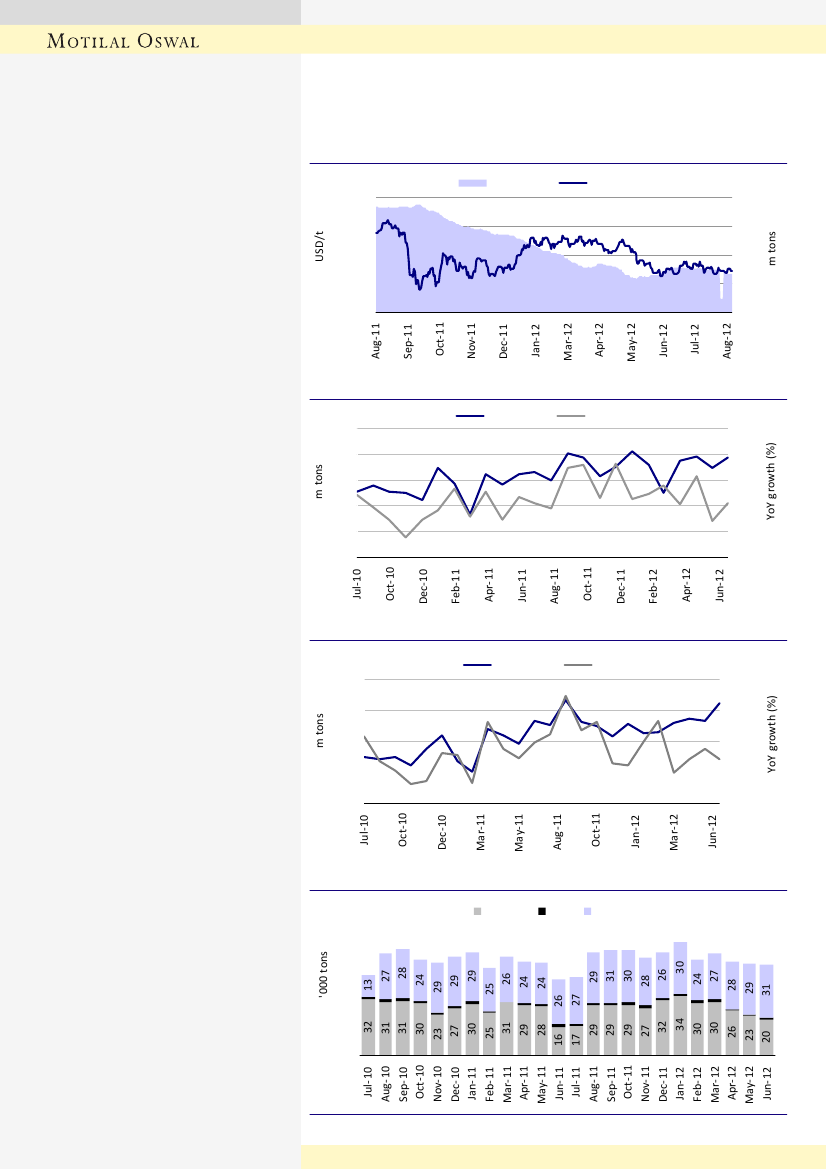Select lavender square legend marker above bar chart
826x1169 pixels.
tap(588, 911)
